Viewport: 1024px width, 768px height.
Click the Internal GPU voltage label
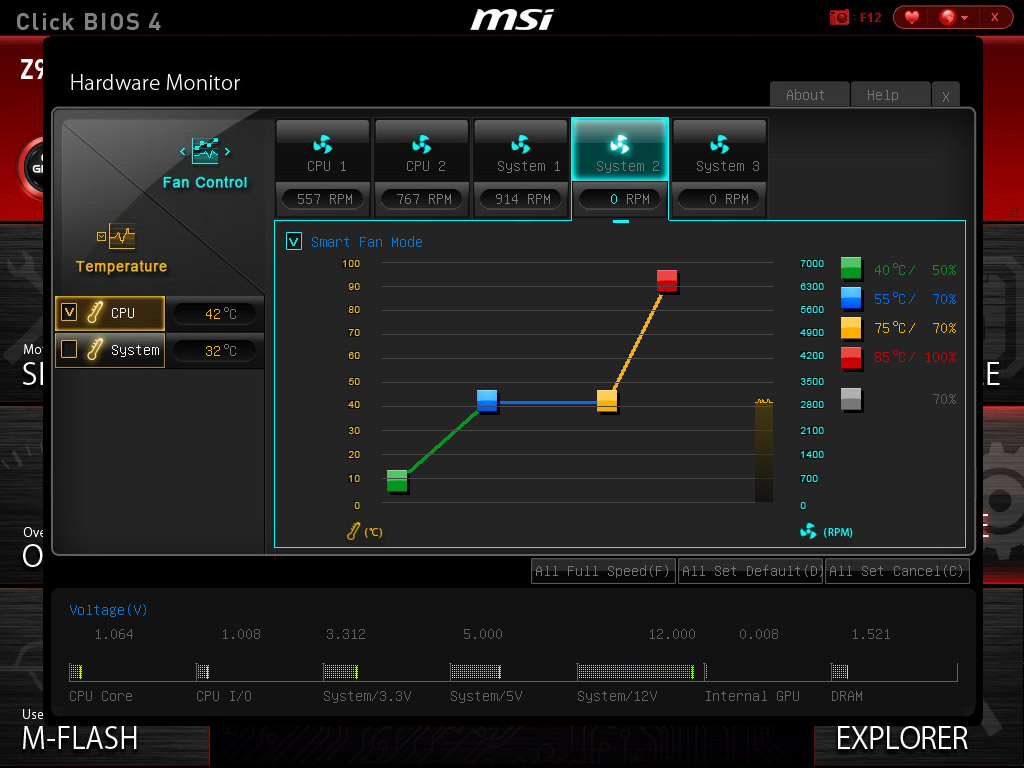(x=752, y=696)
